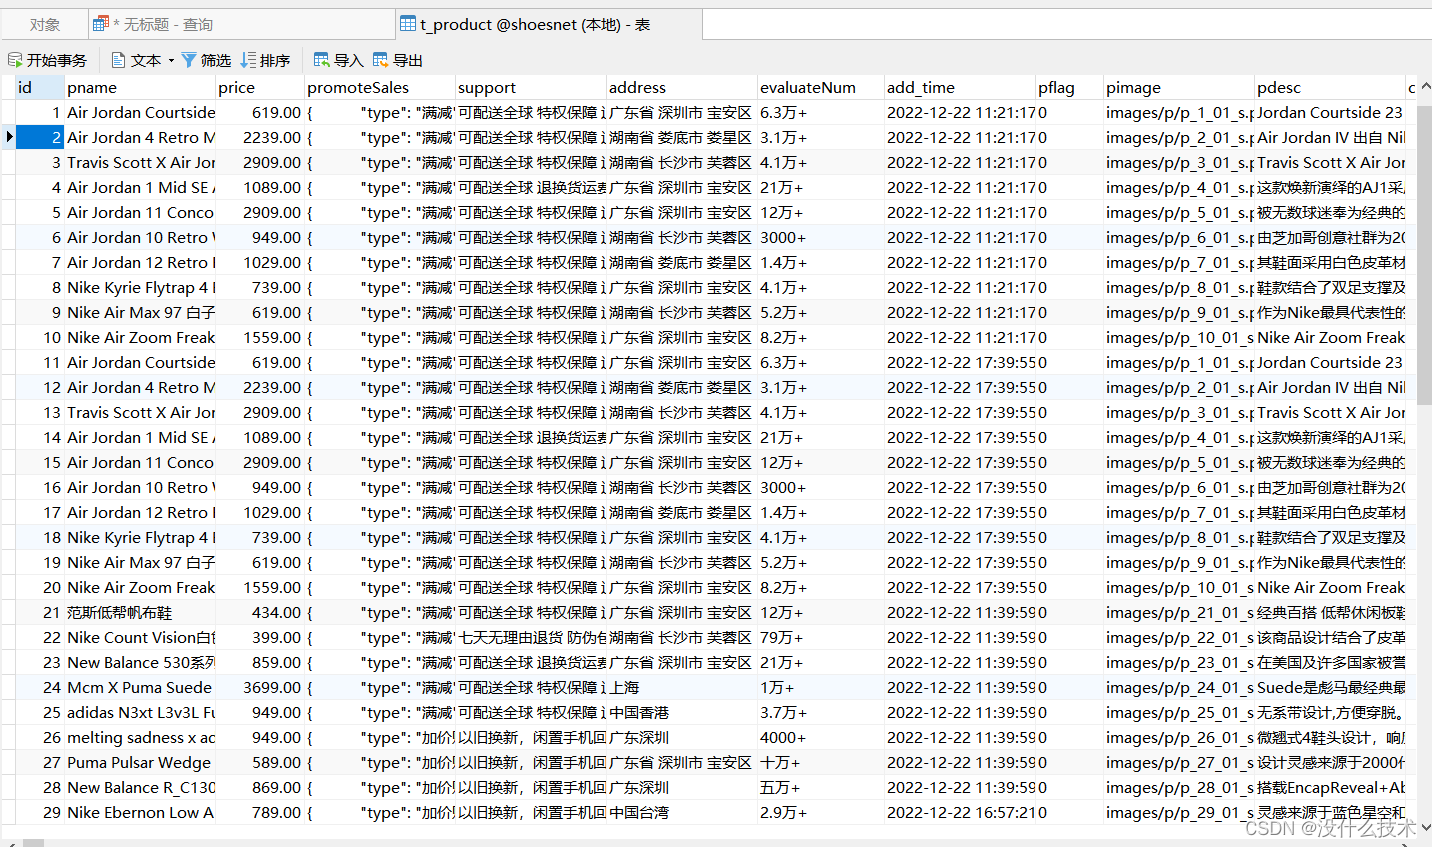Select pname cell 'Nike Kyrie Flytrap 4' in row 8
This screenshot has width=1432, height=847.
(140, 287)
